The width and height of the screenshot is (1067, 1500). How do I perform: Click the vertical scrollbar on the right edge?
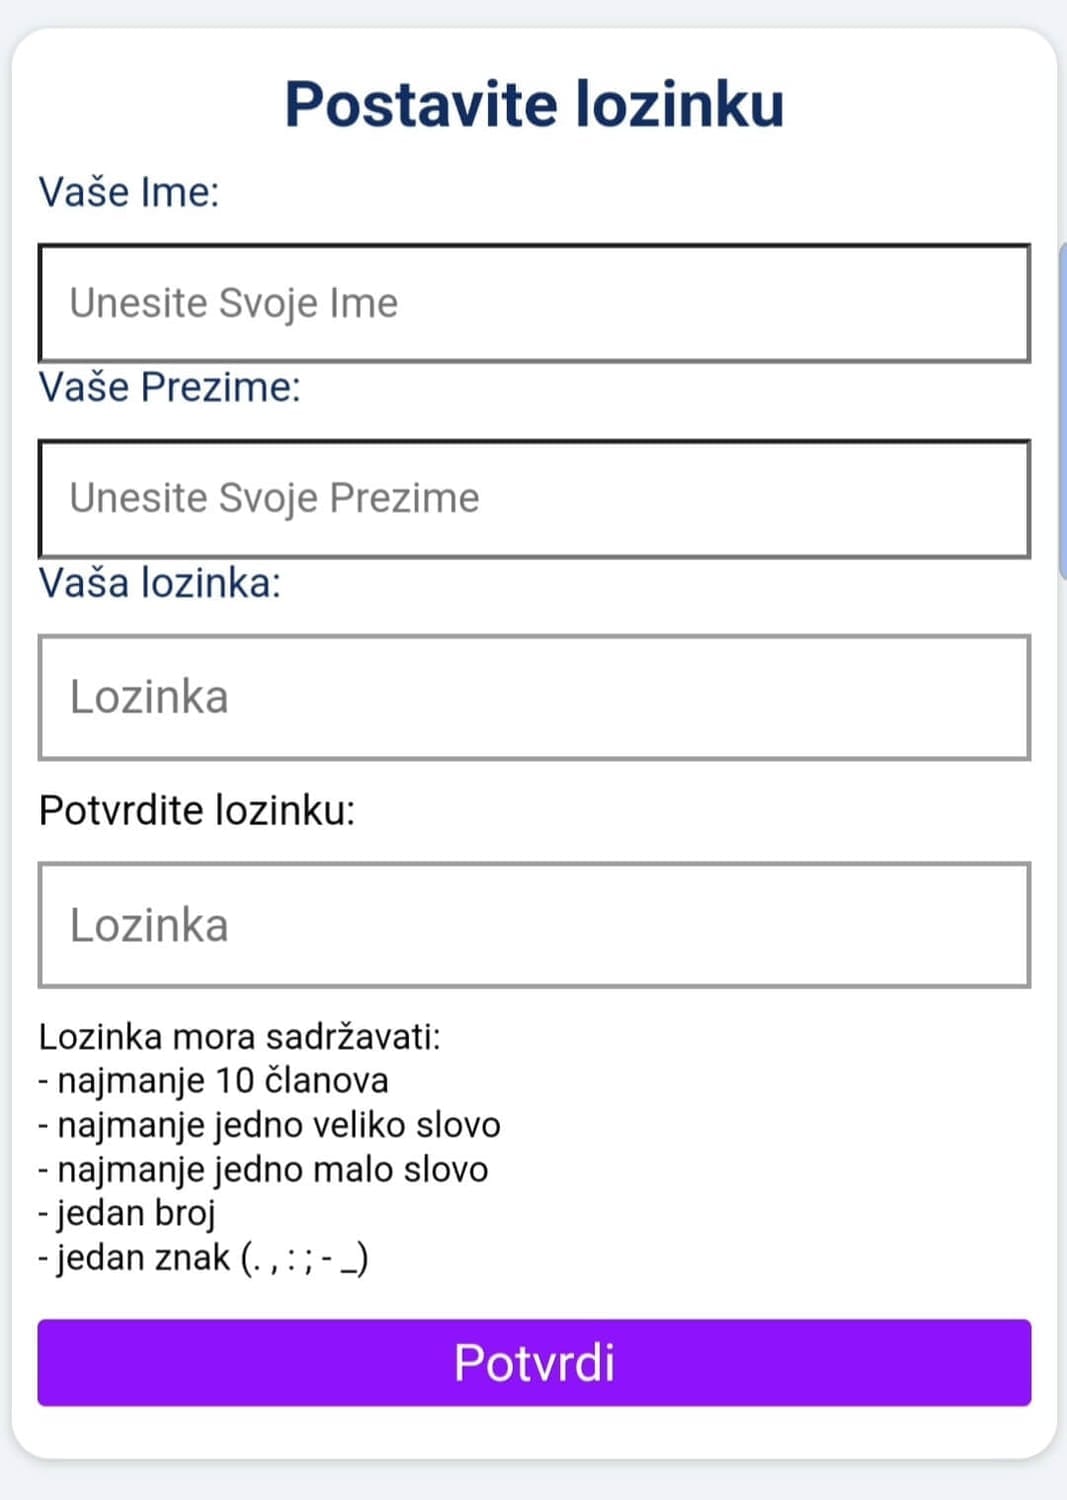tap(1061, 410)
